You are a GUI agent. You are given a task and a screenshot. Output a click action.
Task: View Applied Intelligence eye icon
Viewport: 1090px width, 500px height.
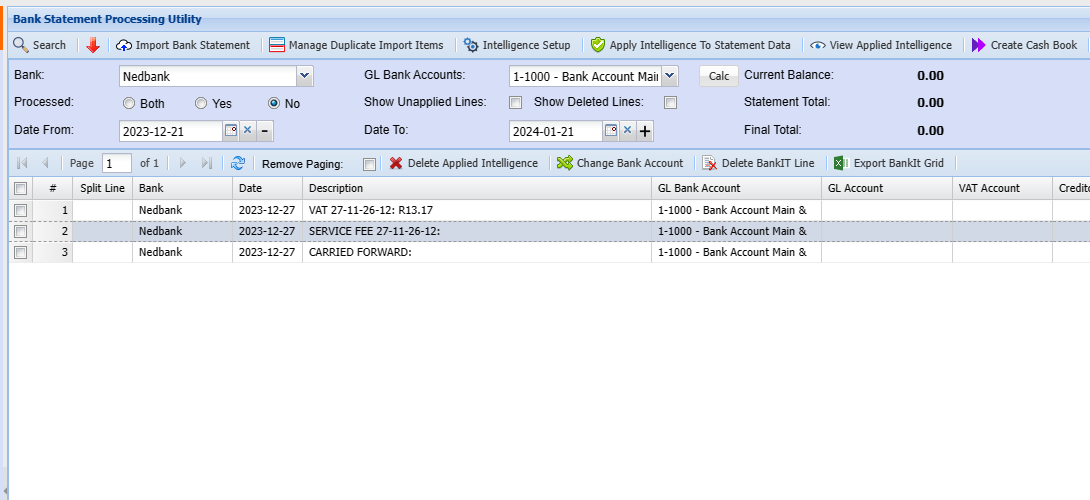point(818,45)
